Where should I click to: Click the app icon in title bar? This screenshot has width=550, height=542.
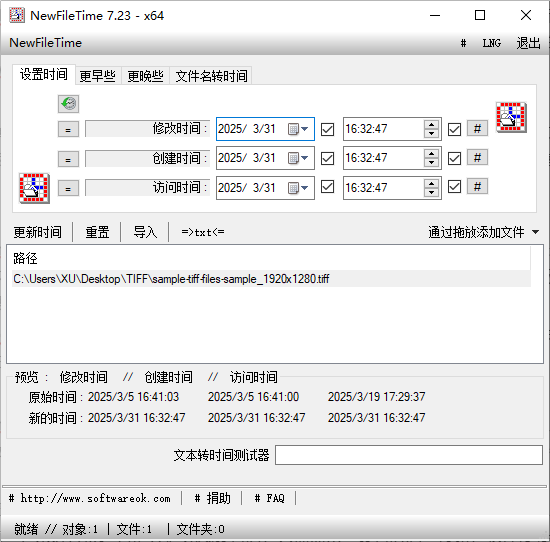[x=16, y=15]
